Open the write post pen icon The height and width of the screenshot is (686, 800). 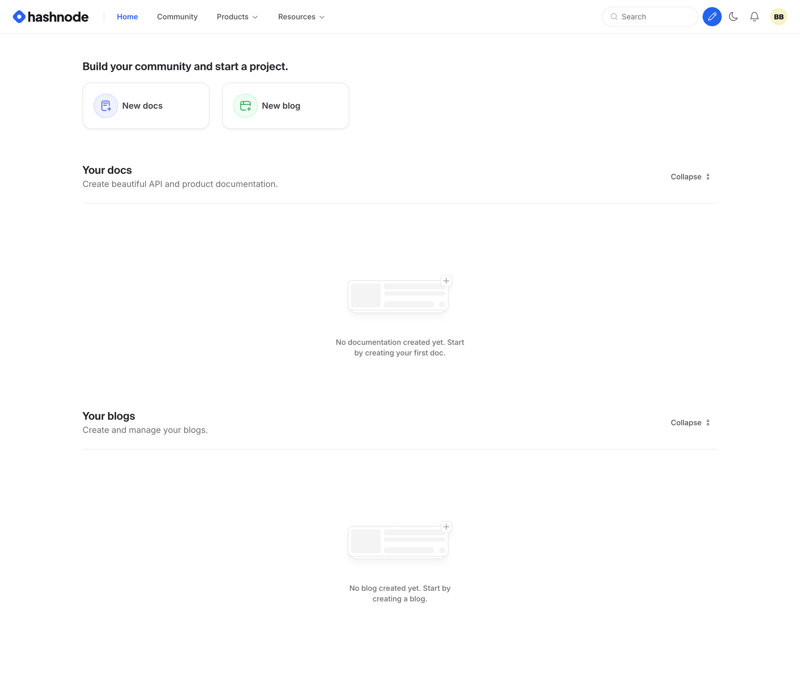tap(712, 16)
